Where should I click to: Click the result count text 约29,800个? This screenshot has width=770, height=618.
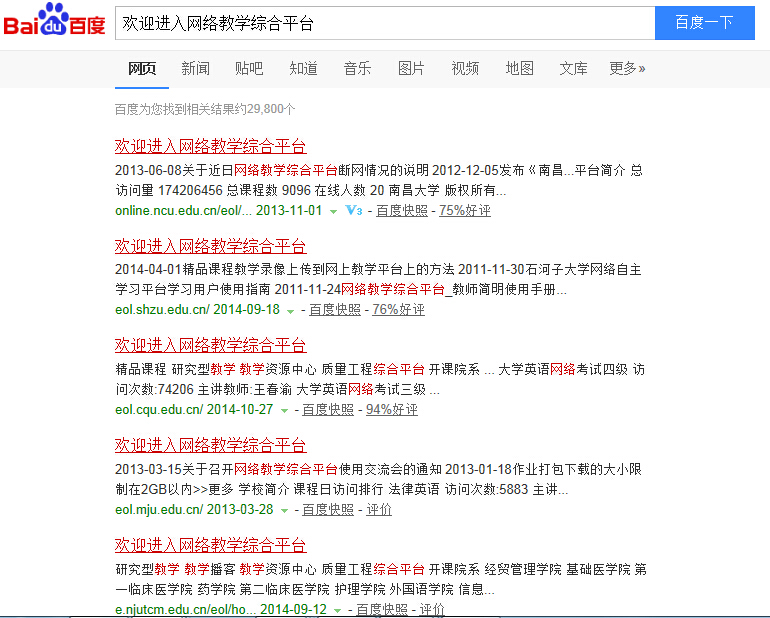coord(265,109)
